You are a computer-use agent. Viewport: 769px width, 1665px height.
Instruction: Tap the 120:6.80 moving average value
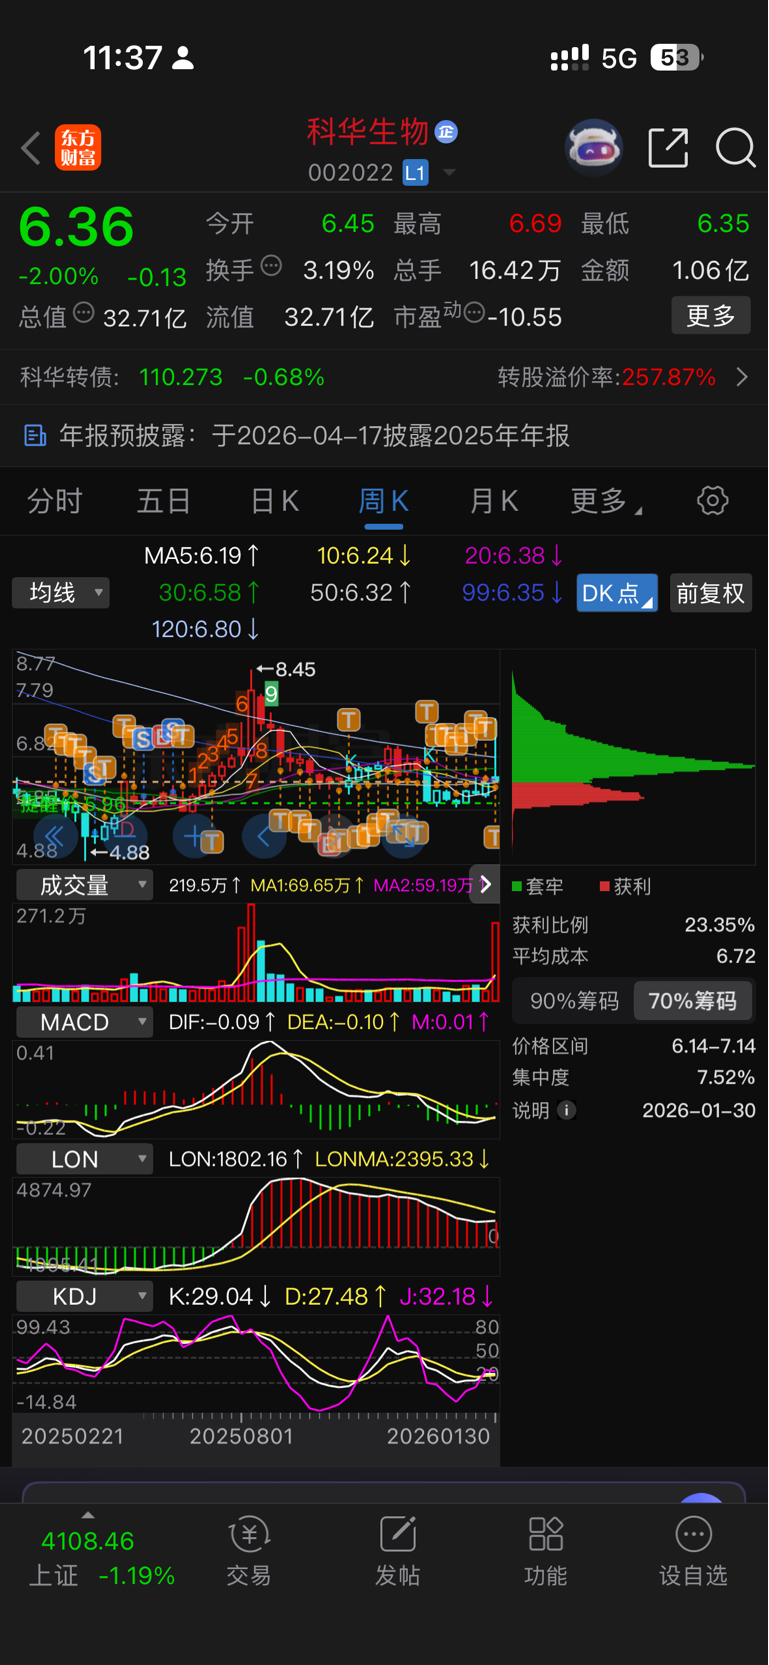tap(205, 629)
